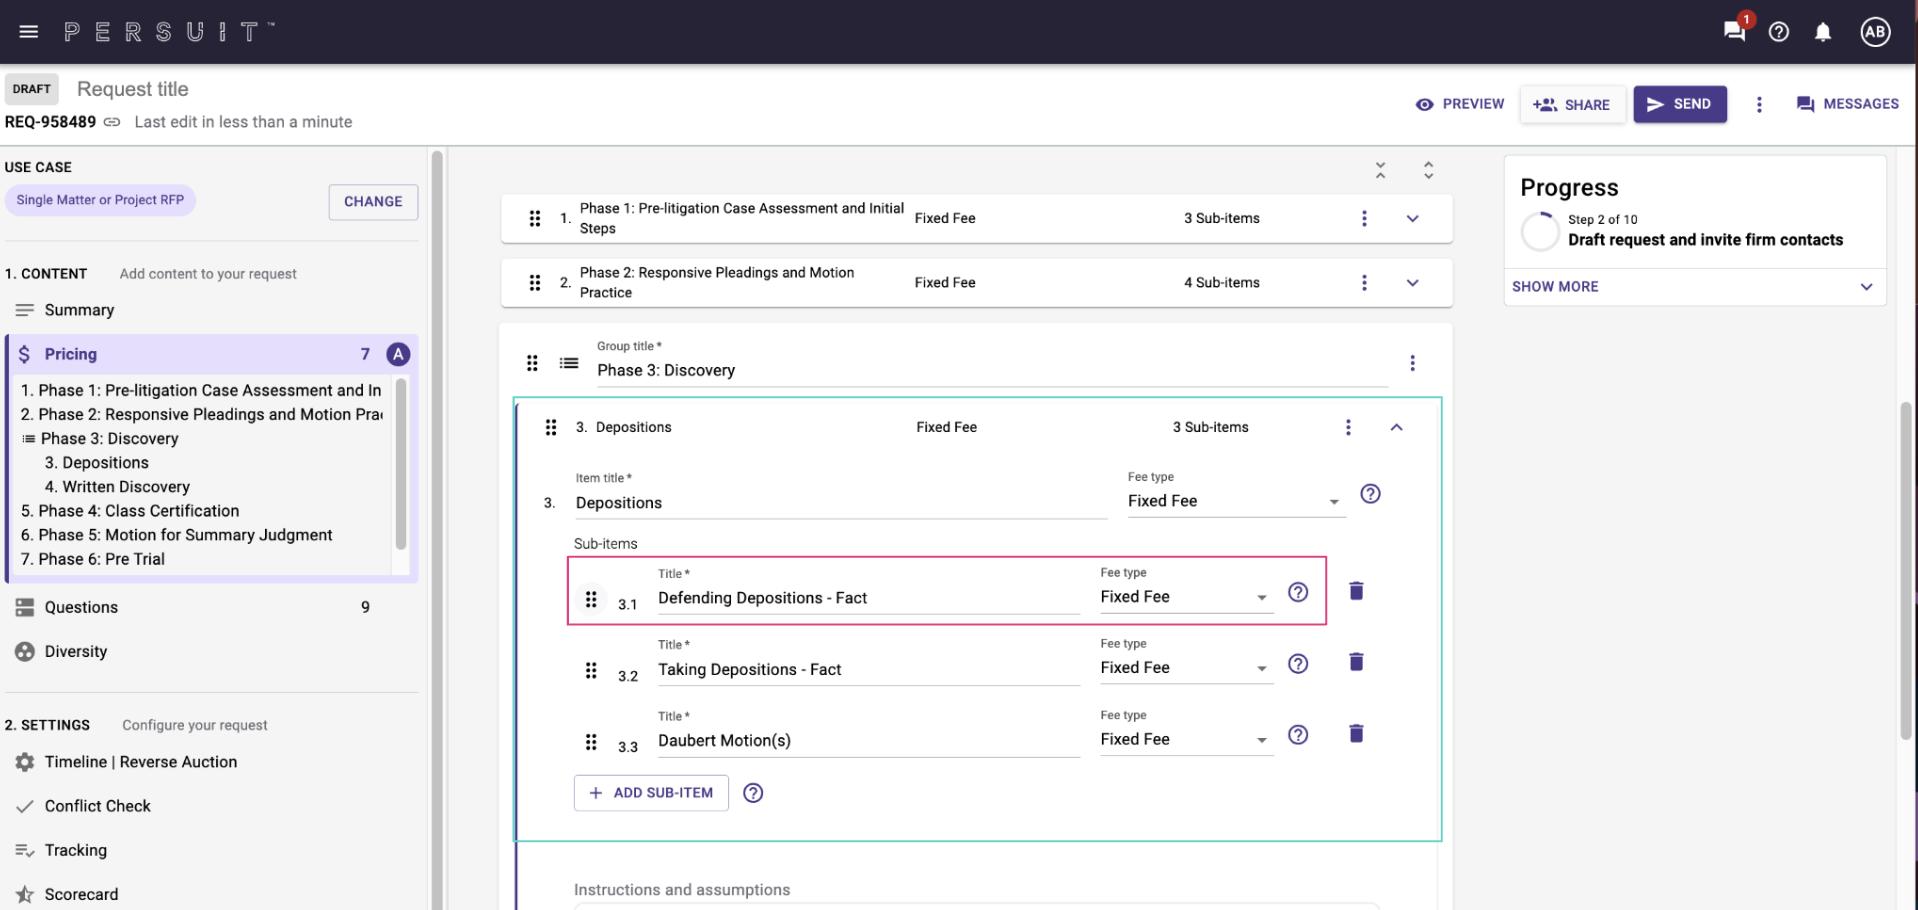Edit Daubert Motion(s) title field
The height and width of the screenshot is (910, 1918).
pyautogui.click(x=868, y=741)
